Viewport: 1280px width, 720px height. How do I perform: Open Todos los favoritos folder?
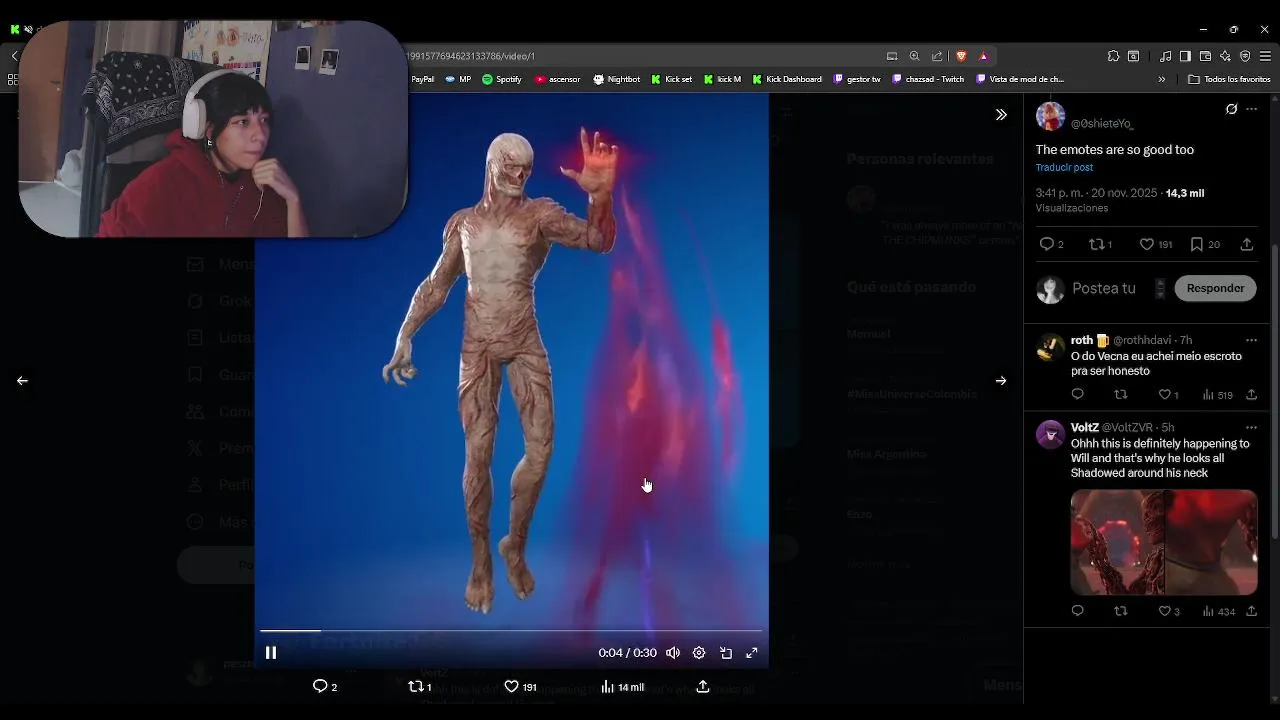pyautogui.click(x=1230, y=79)
